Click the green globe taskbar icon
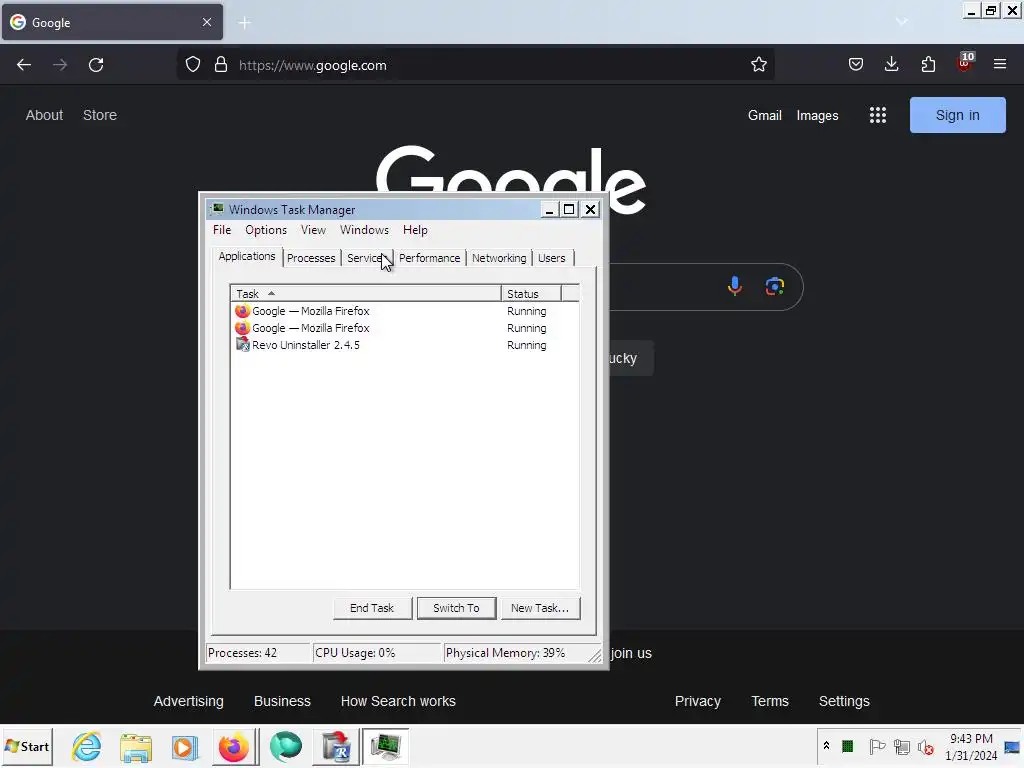This screenshot has height=768, width=1024. click(285, 746)
